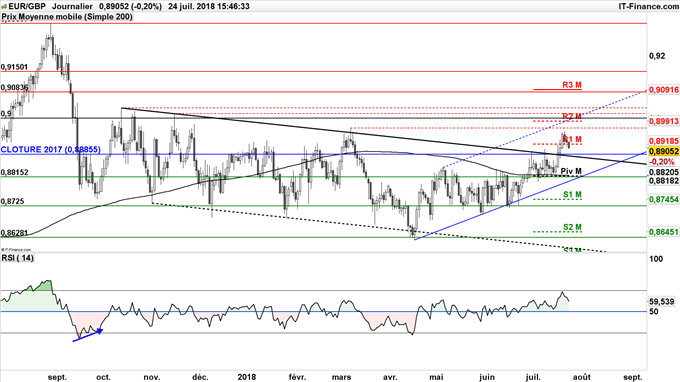Click the sept. date label before oct.
The width and height of the screenshot is (680, 382).
click(x=57, y=377)
